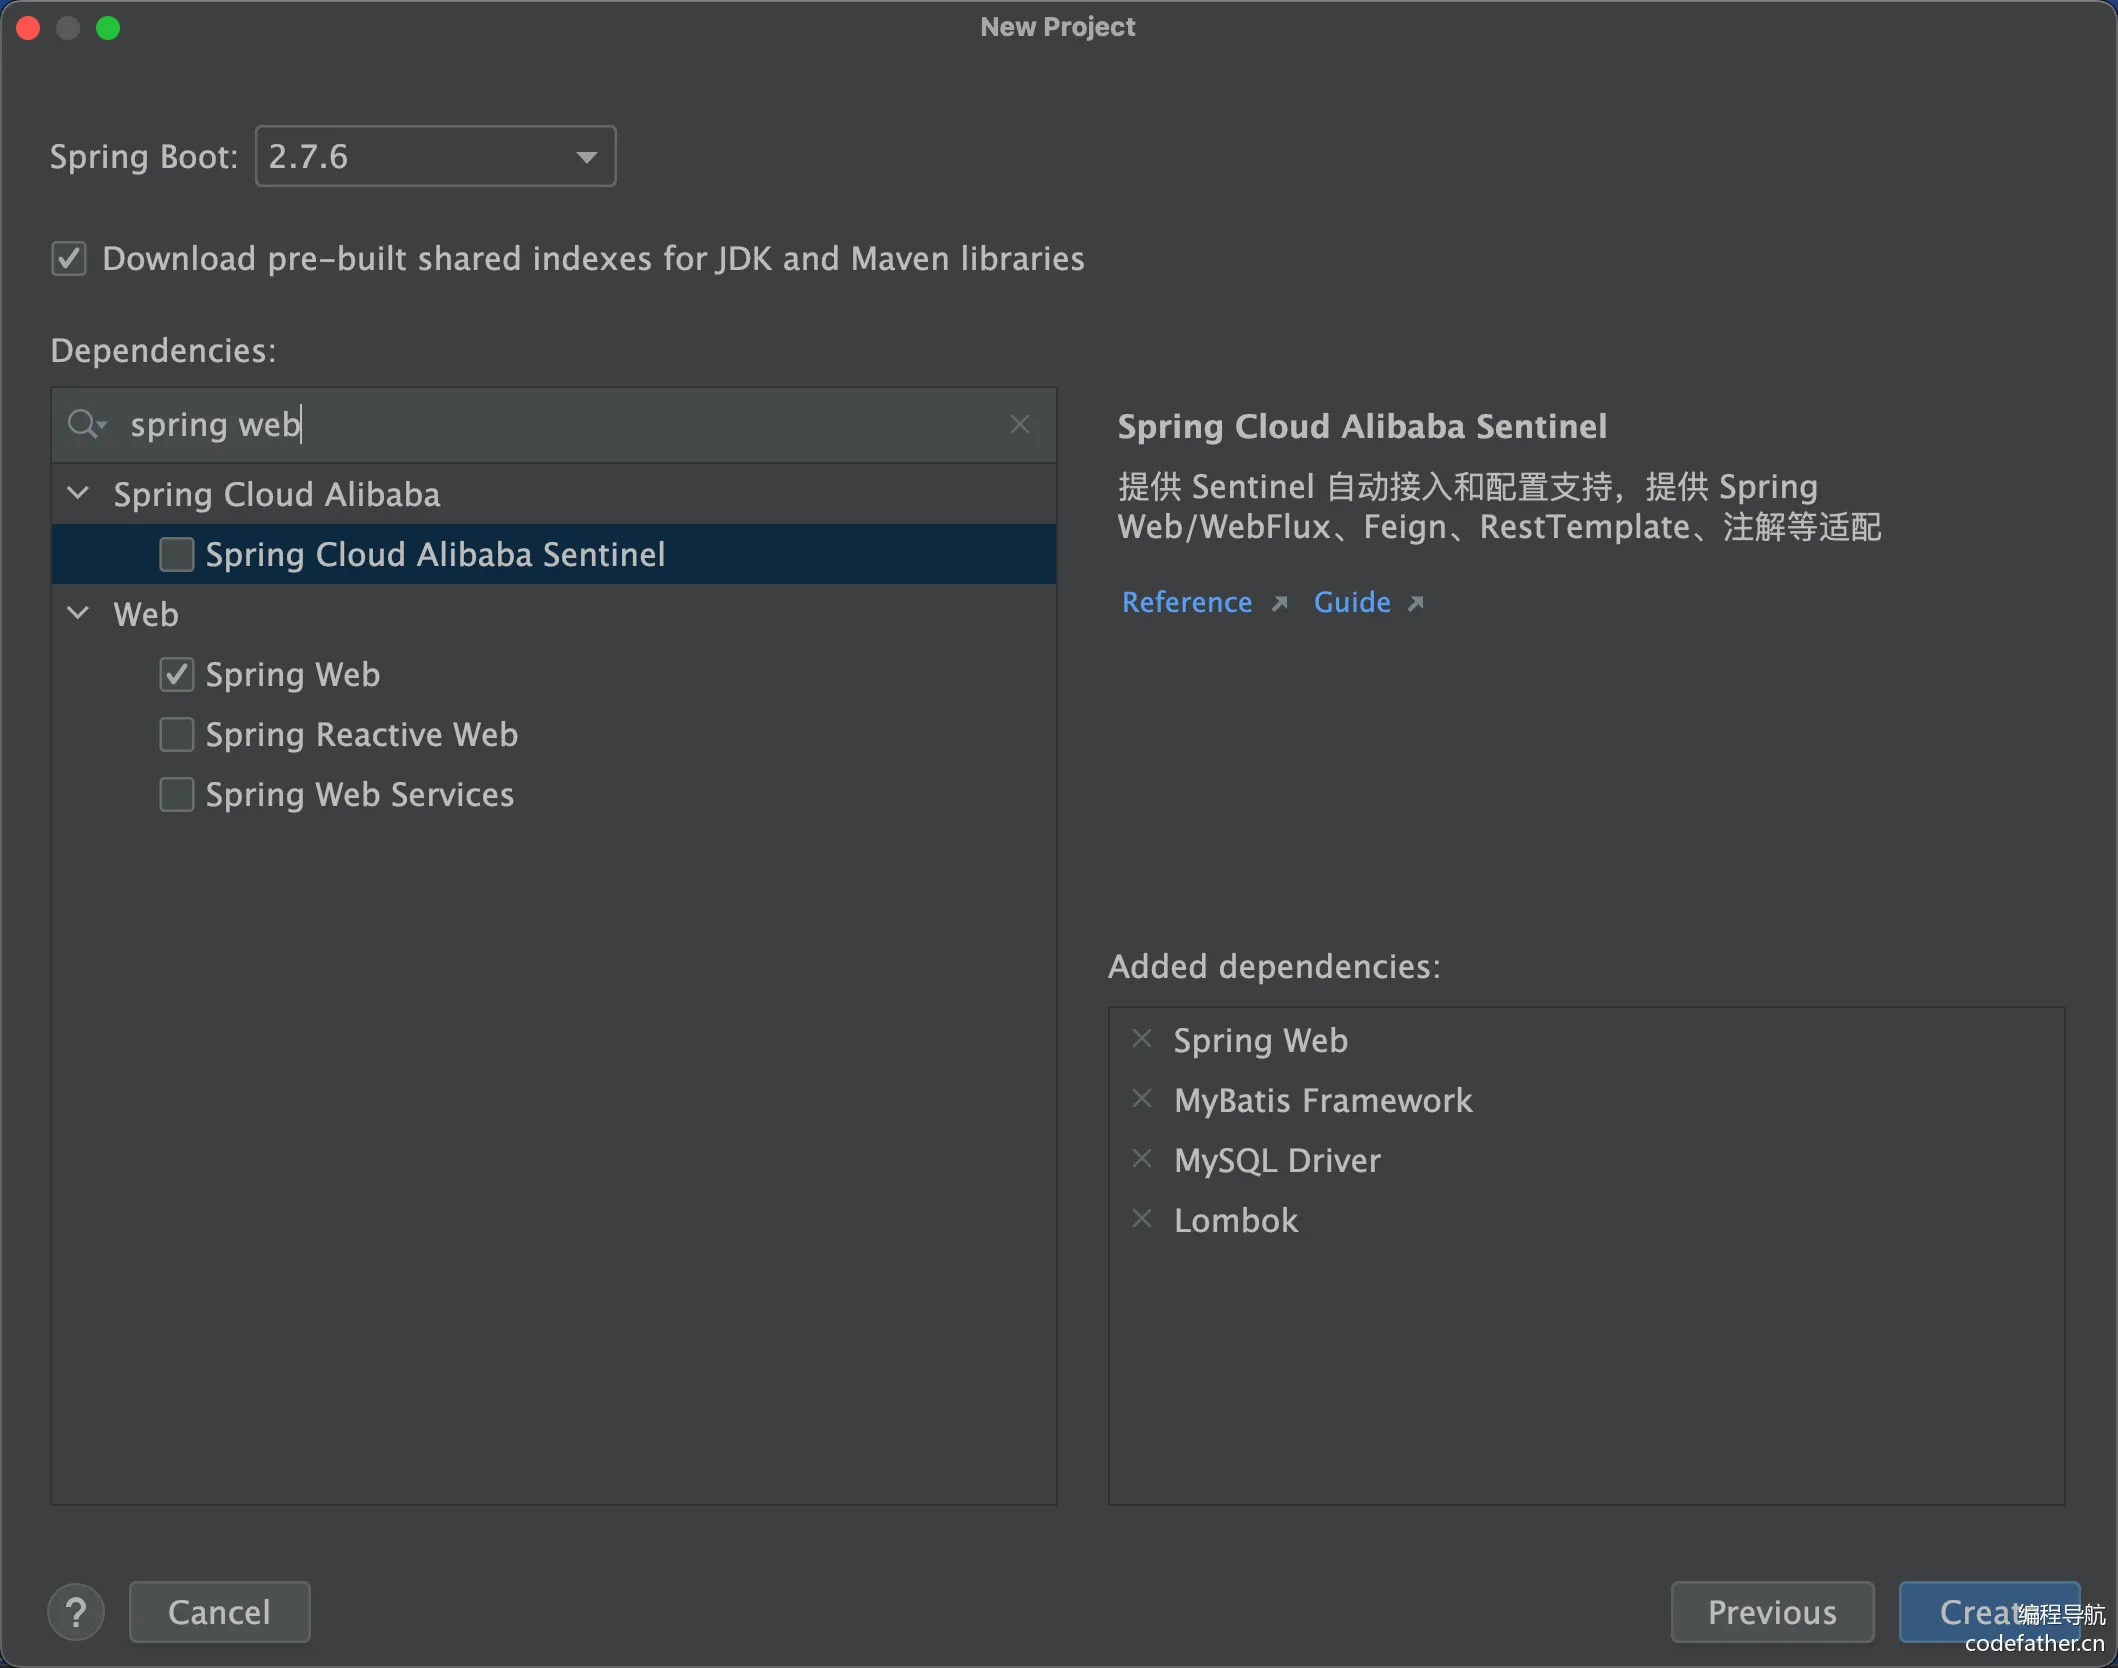Image resolution: width=2118 pixels, height=1668 pixels.
Task: Select the Spring Web tree label
Action: pos(293,674)
